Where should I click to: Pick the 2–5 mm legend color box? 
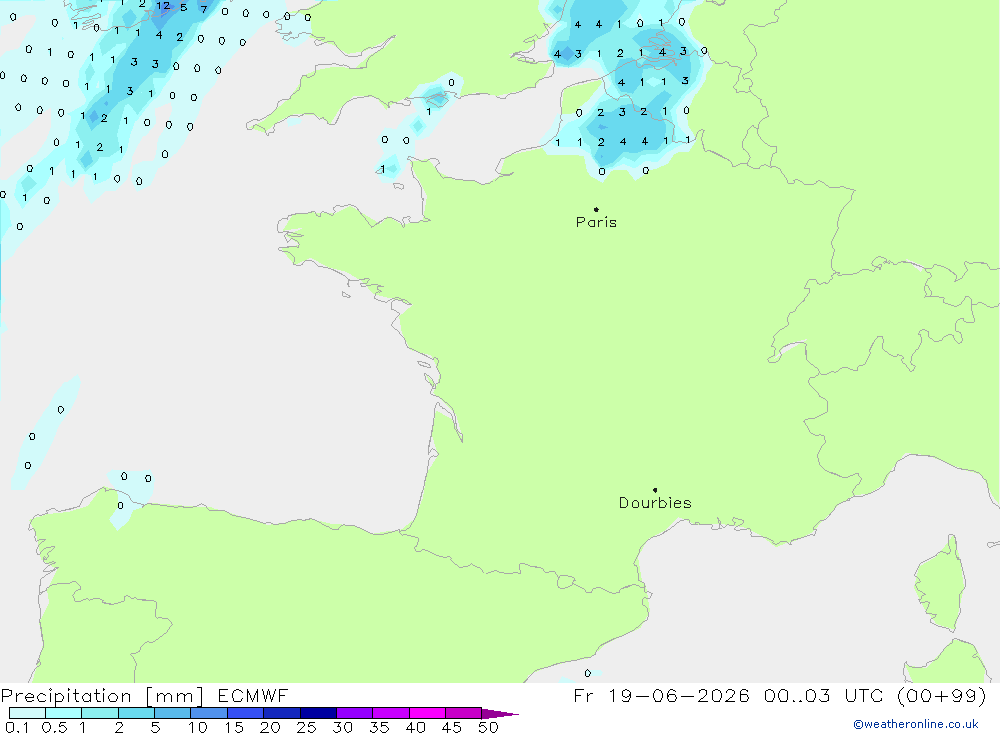point(136,713)
